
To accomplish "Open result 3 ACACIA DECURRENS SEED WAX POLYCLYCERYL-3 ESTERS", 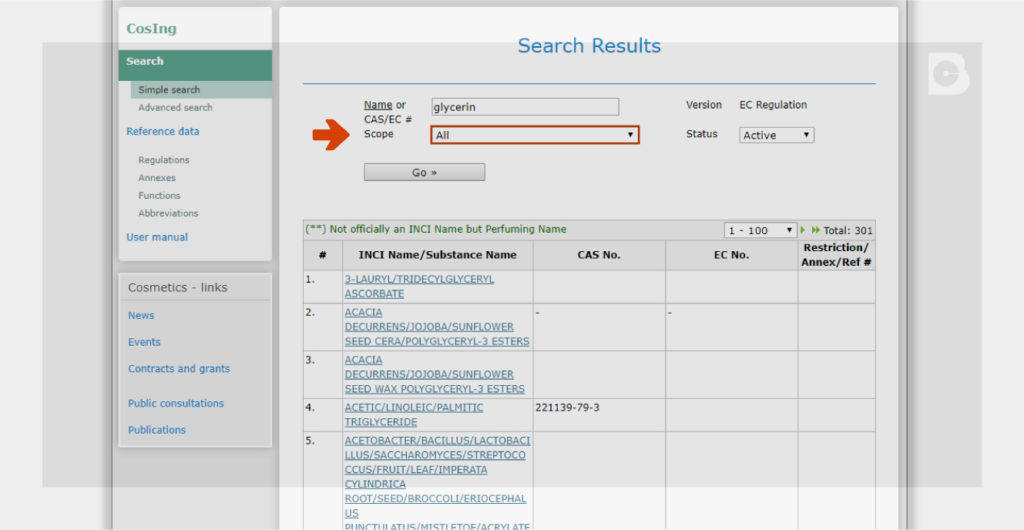I will [x=434, y=374].
